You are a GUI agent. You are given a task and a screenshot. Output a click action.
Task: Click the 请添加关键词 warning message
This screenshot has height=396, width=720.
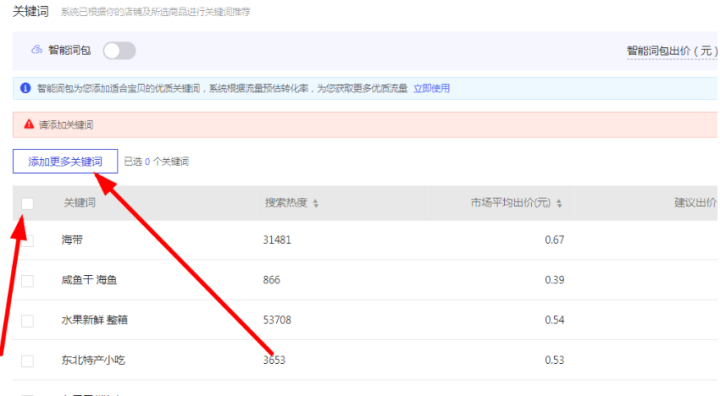click(66, 124)
